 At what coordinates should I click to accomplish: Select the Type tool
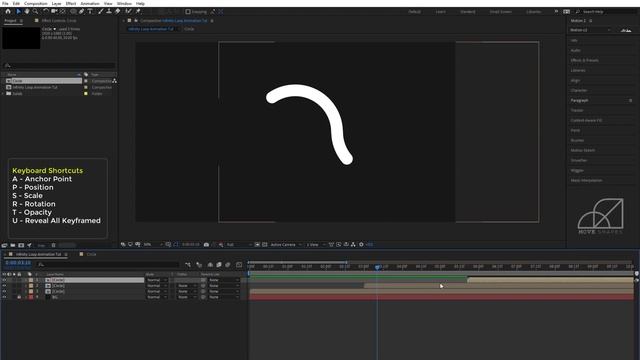pos(90,11)
